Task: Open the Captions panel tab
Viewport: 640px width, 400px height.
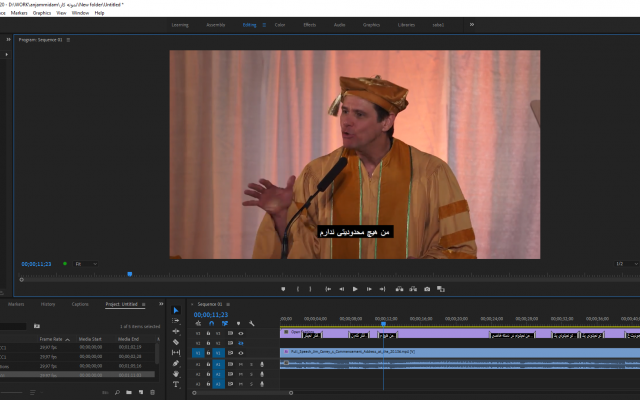Action: tap(80, 304)
